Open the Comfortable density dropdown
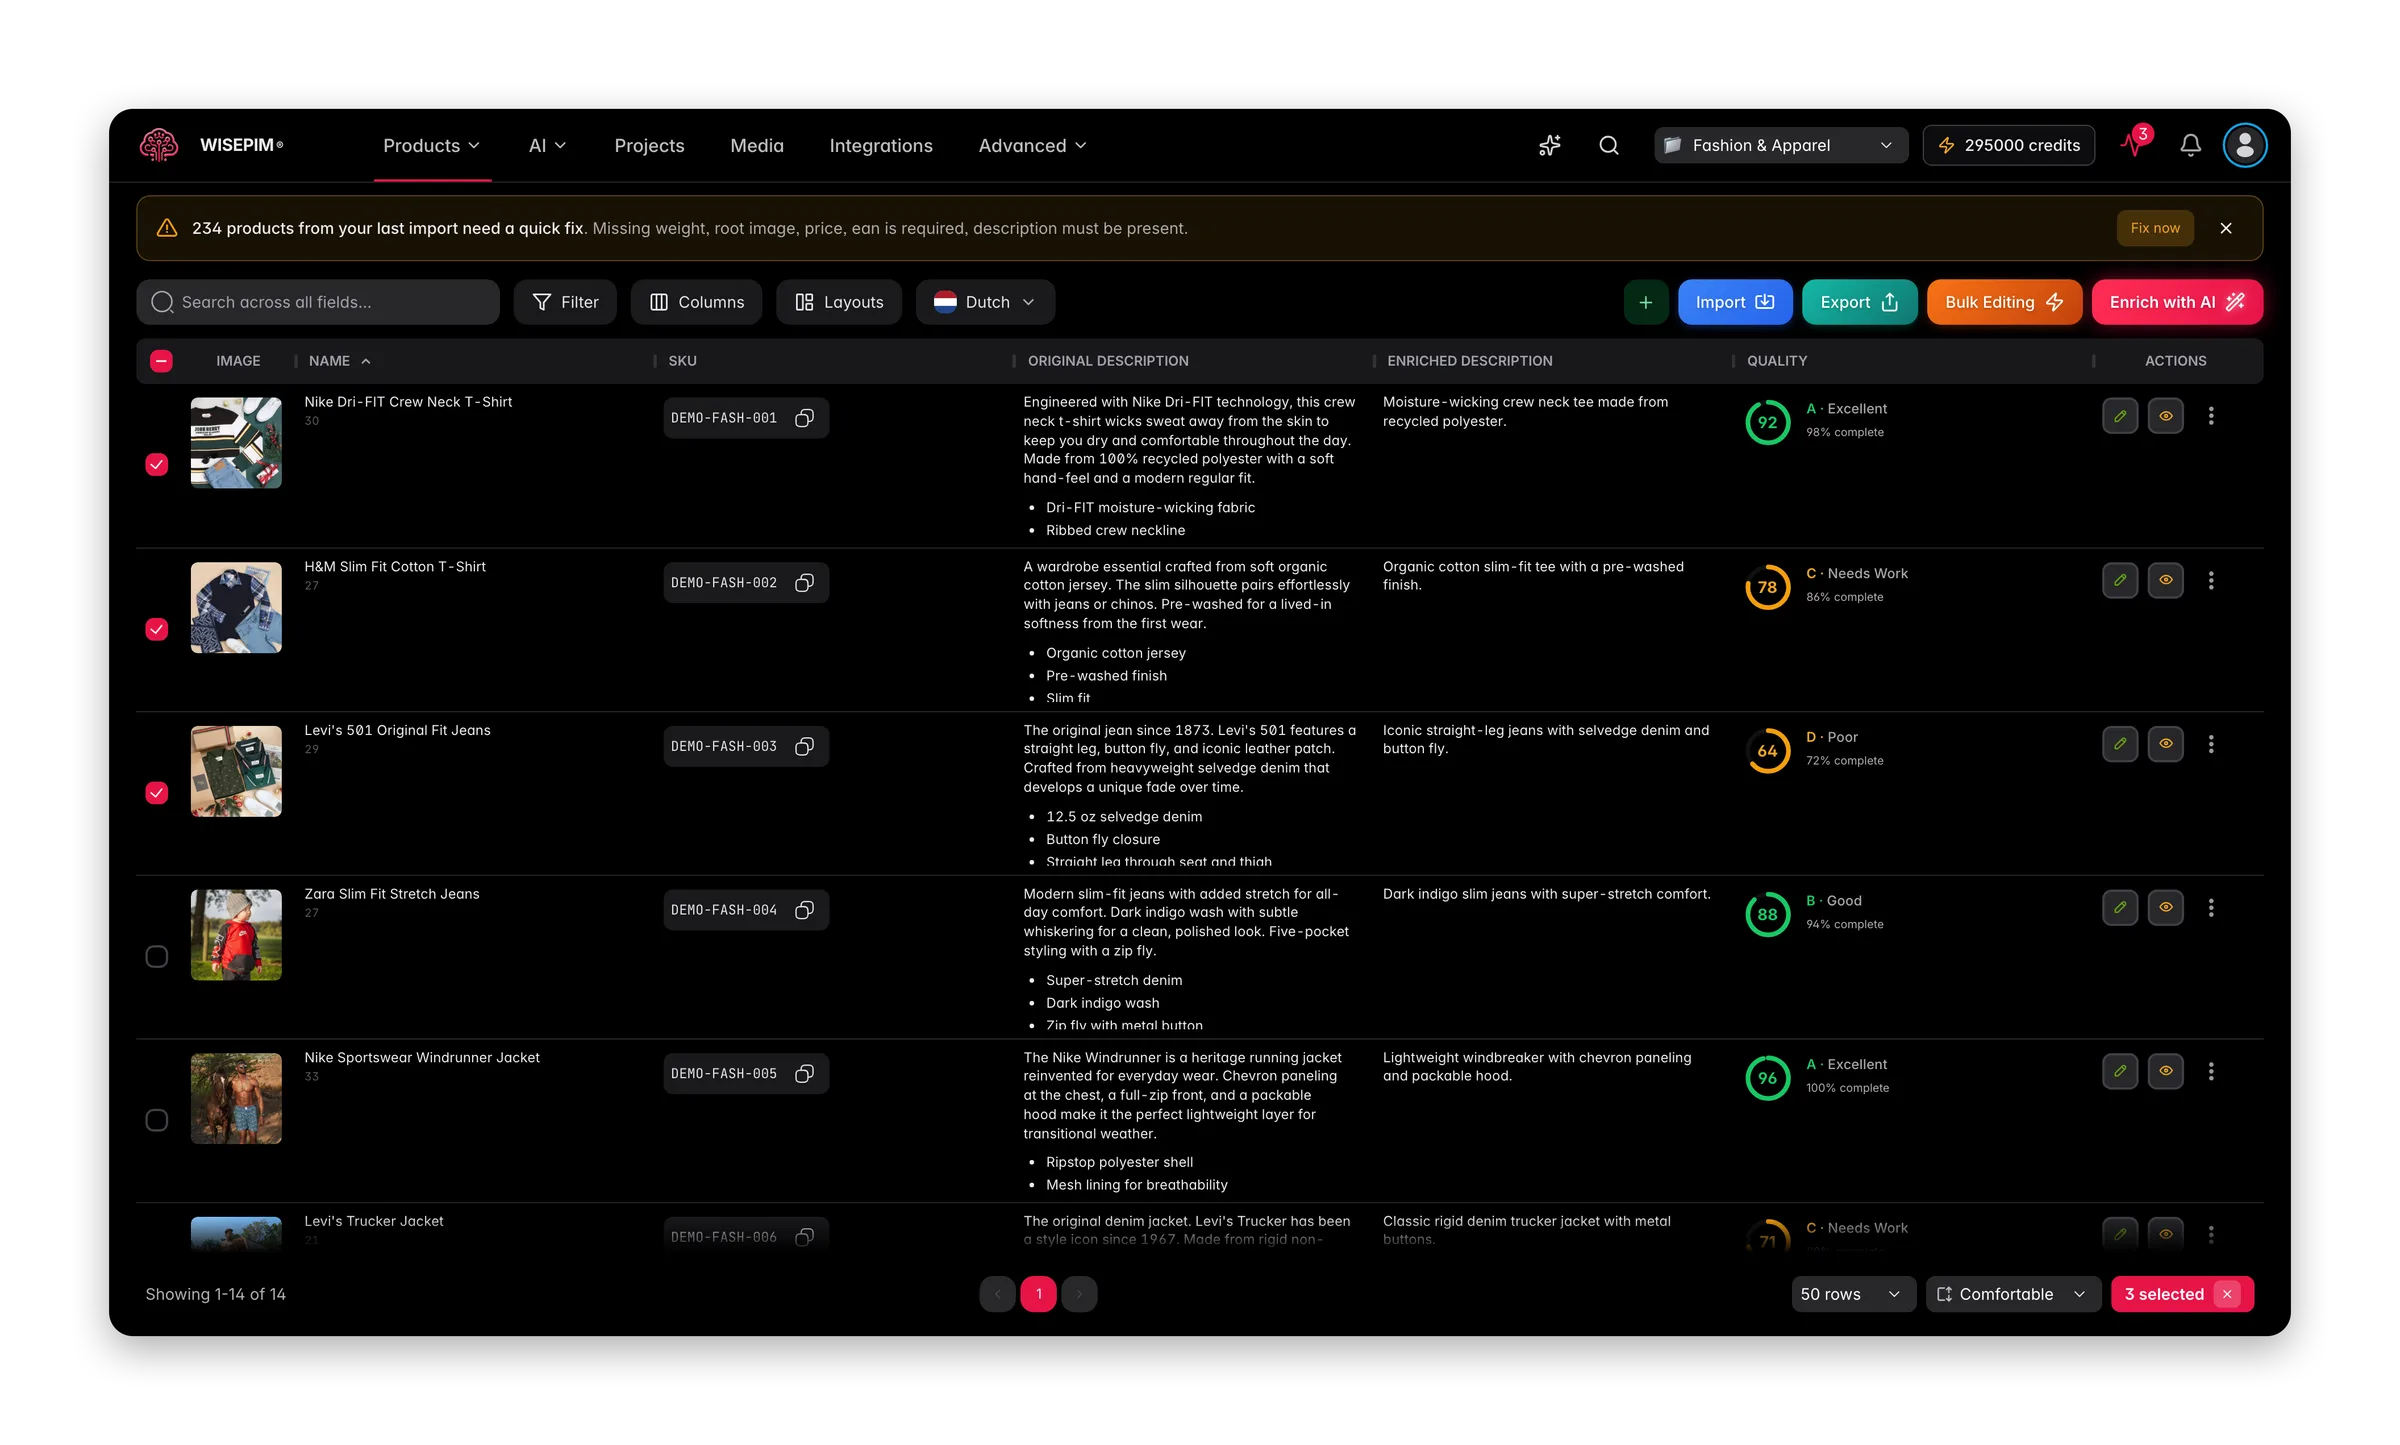The height and width of the screenshot is (1445, 2400). point(2013,1294)
